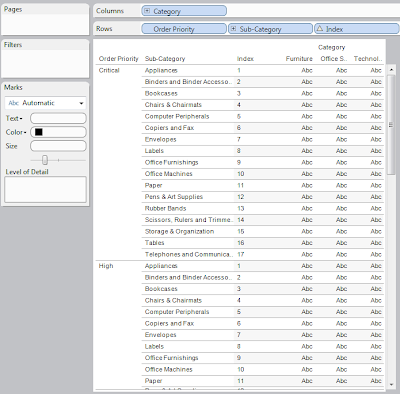Screen dimensions: 400x394
Task: Click the scrollbar down arrow
Action: pos(391,385)
